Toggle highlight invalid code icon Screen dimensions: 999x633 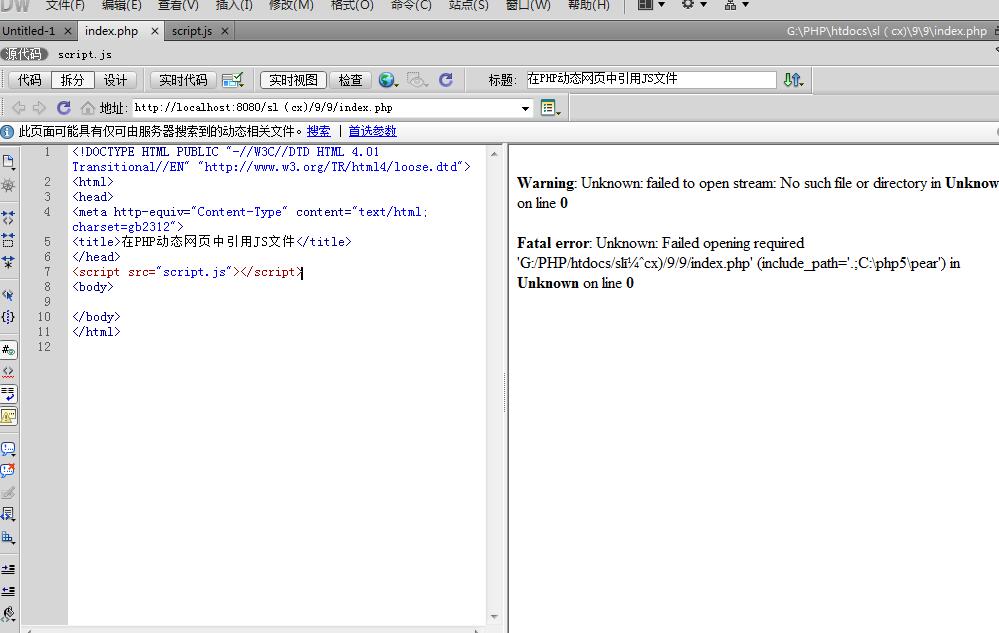(8, 371)
